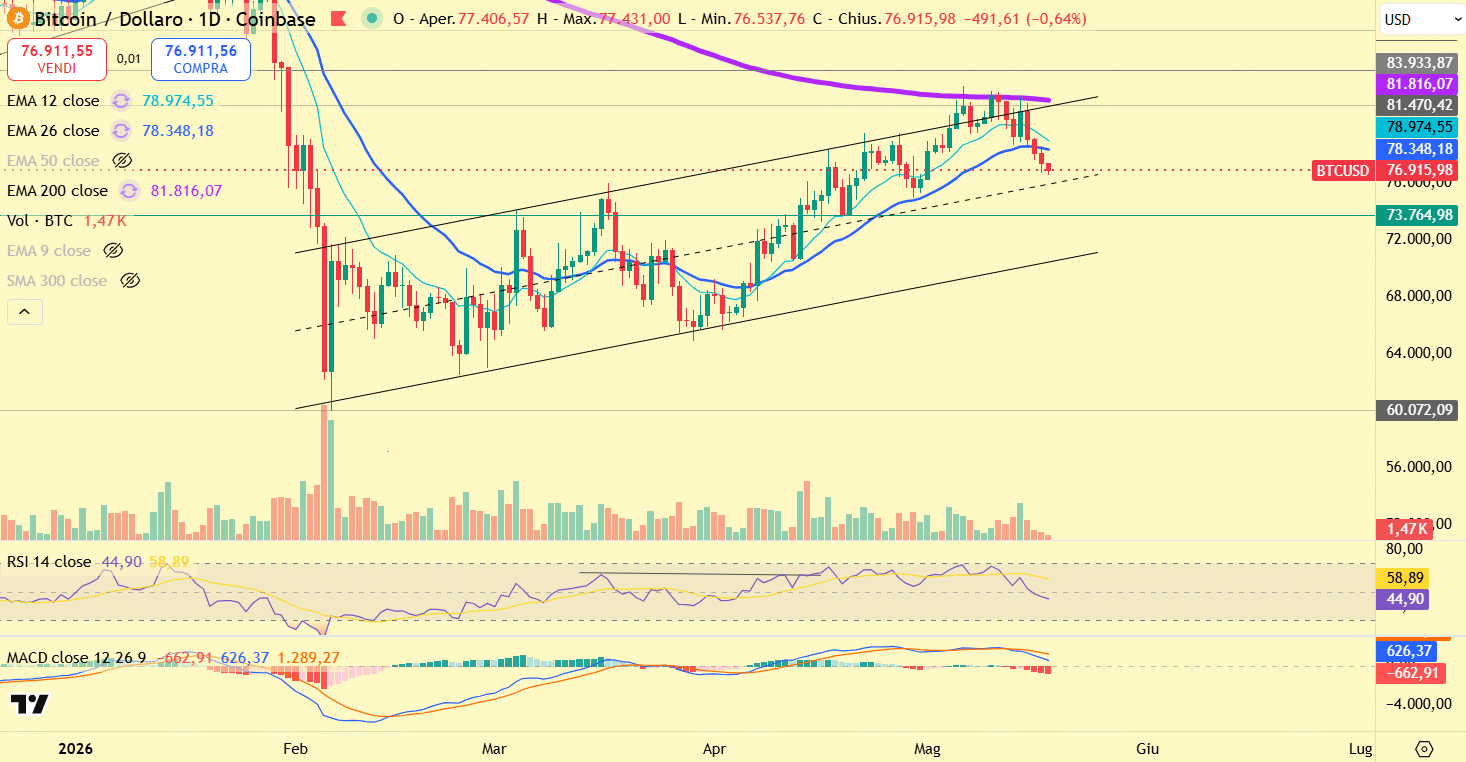Click the green 73.764,98 price label
Viewport: 1466px width, 762px height.
[x=1419, y=215]
